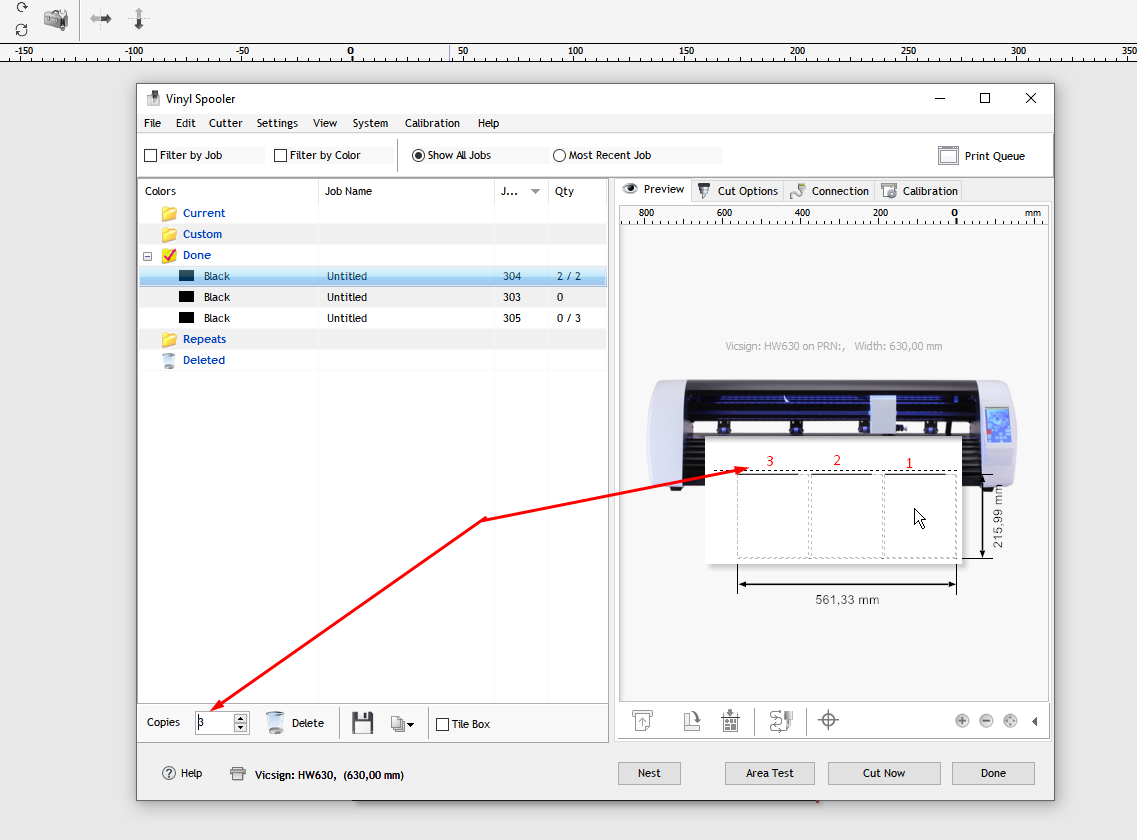1137x840 pixels.
Task: Select job row 303 Untitled
Action: 373,297
